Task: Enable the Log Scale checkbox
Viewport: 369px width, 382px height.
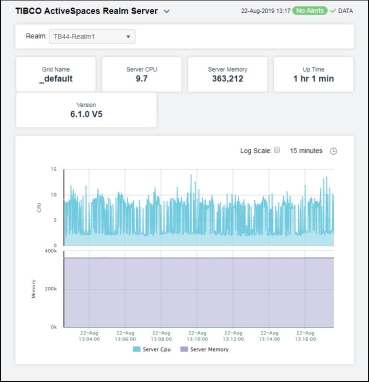Action: tap(277, 150)
